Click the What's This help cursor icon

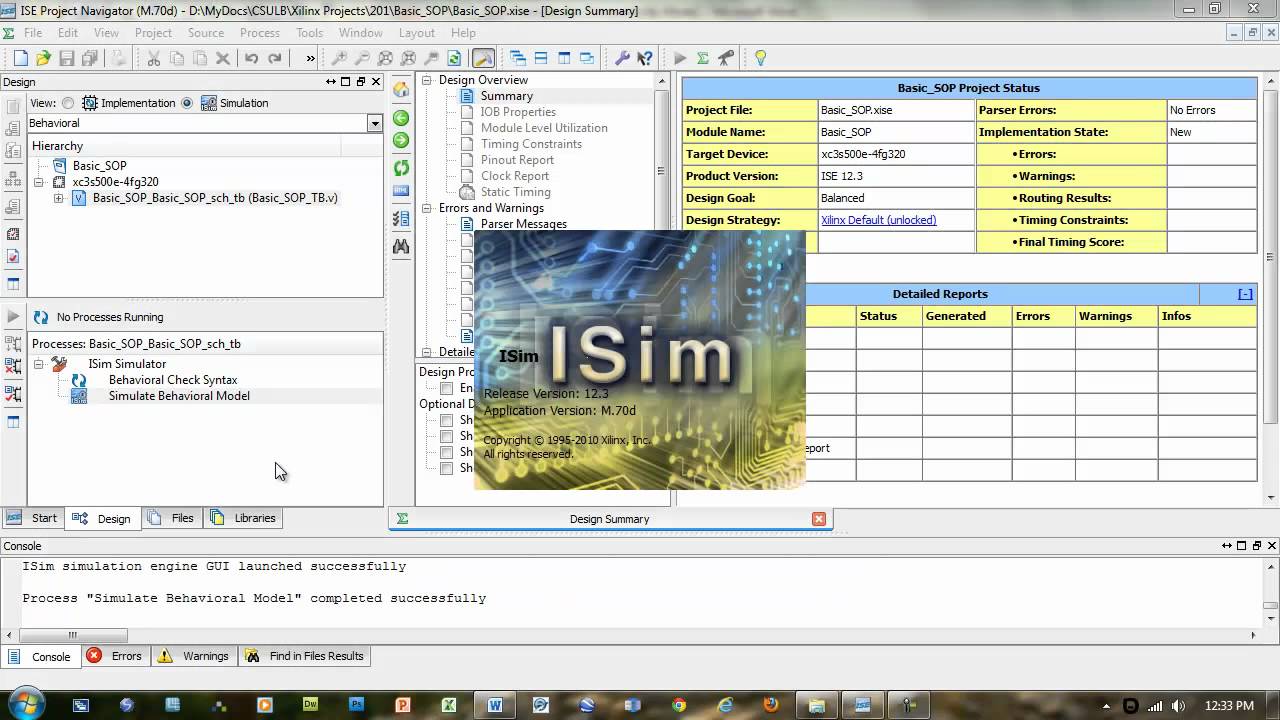(645, 58)
